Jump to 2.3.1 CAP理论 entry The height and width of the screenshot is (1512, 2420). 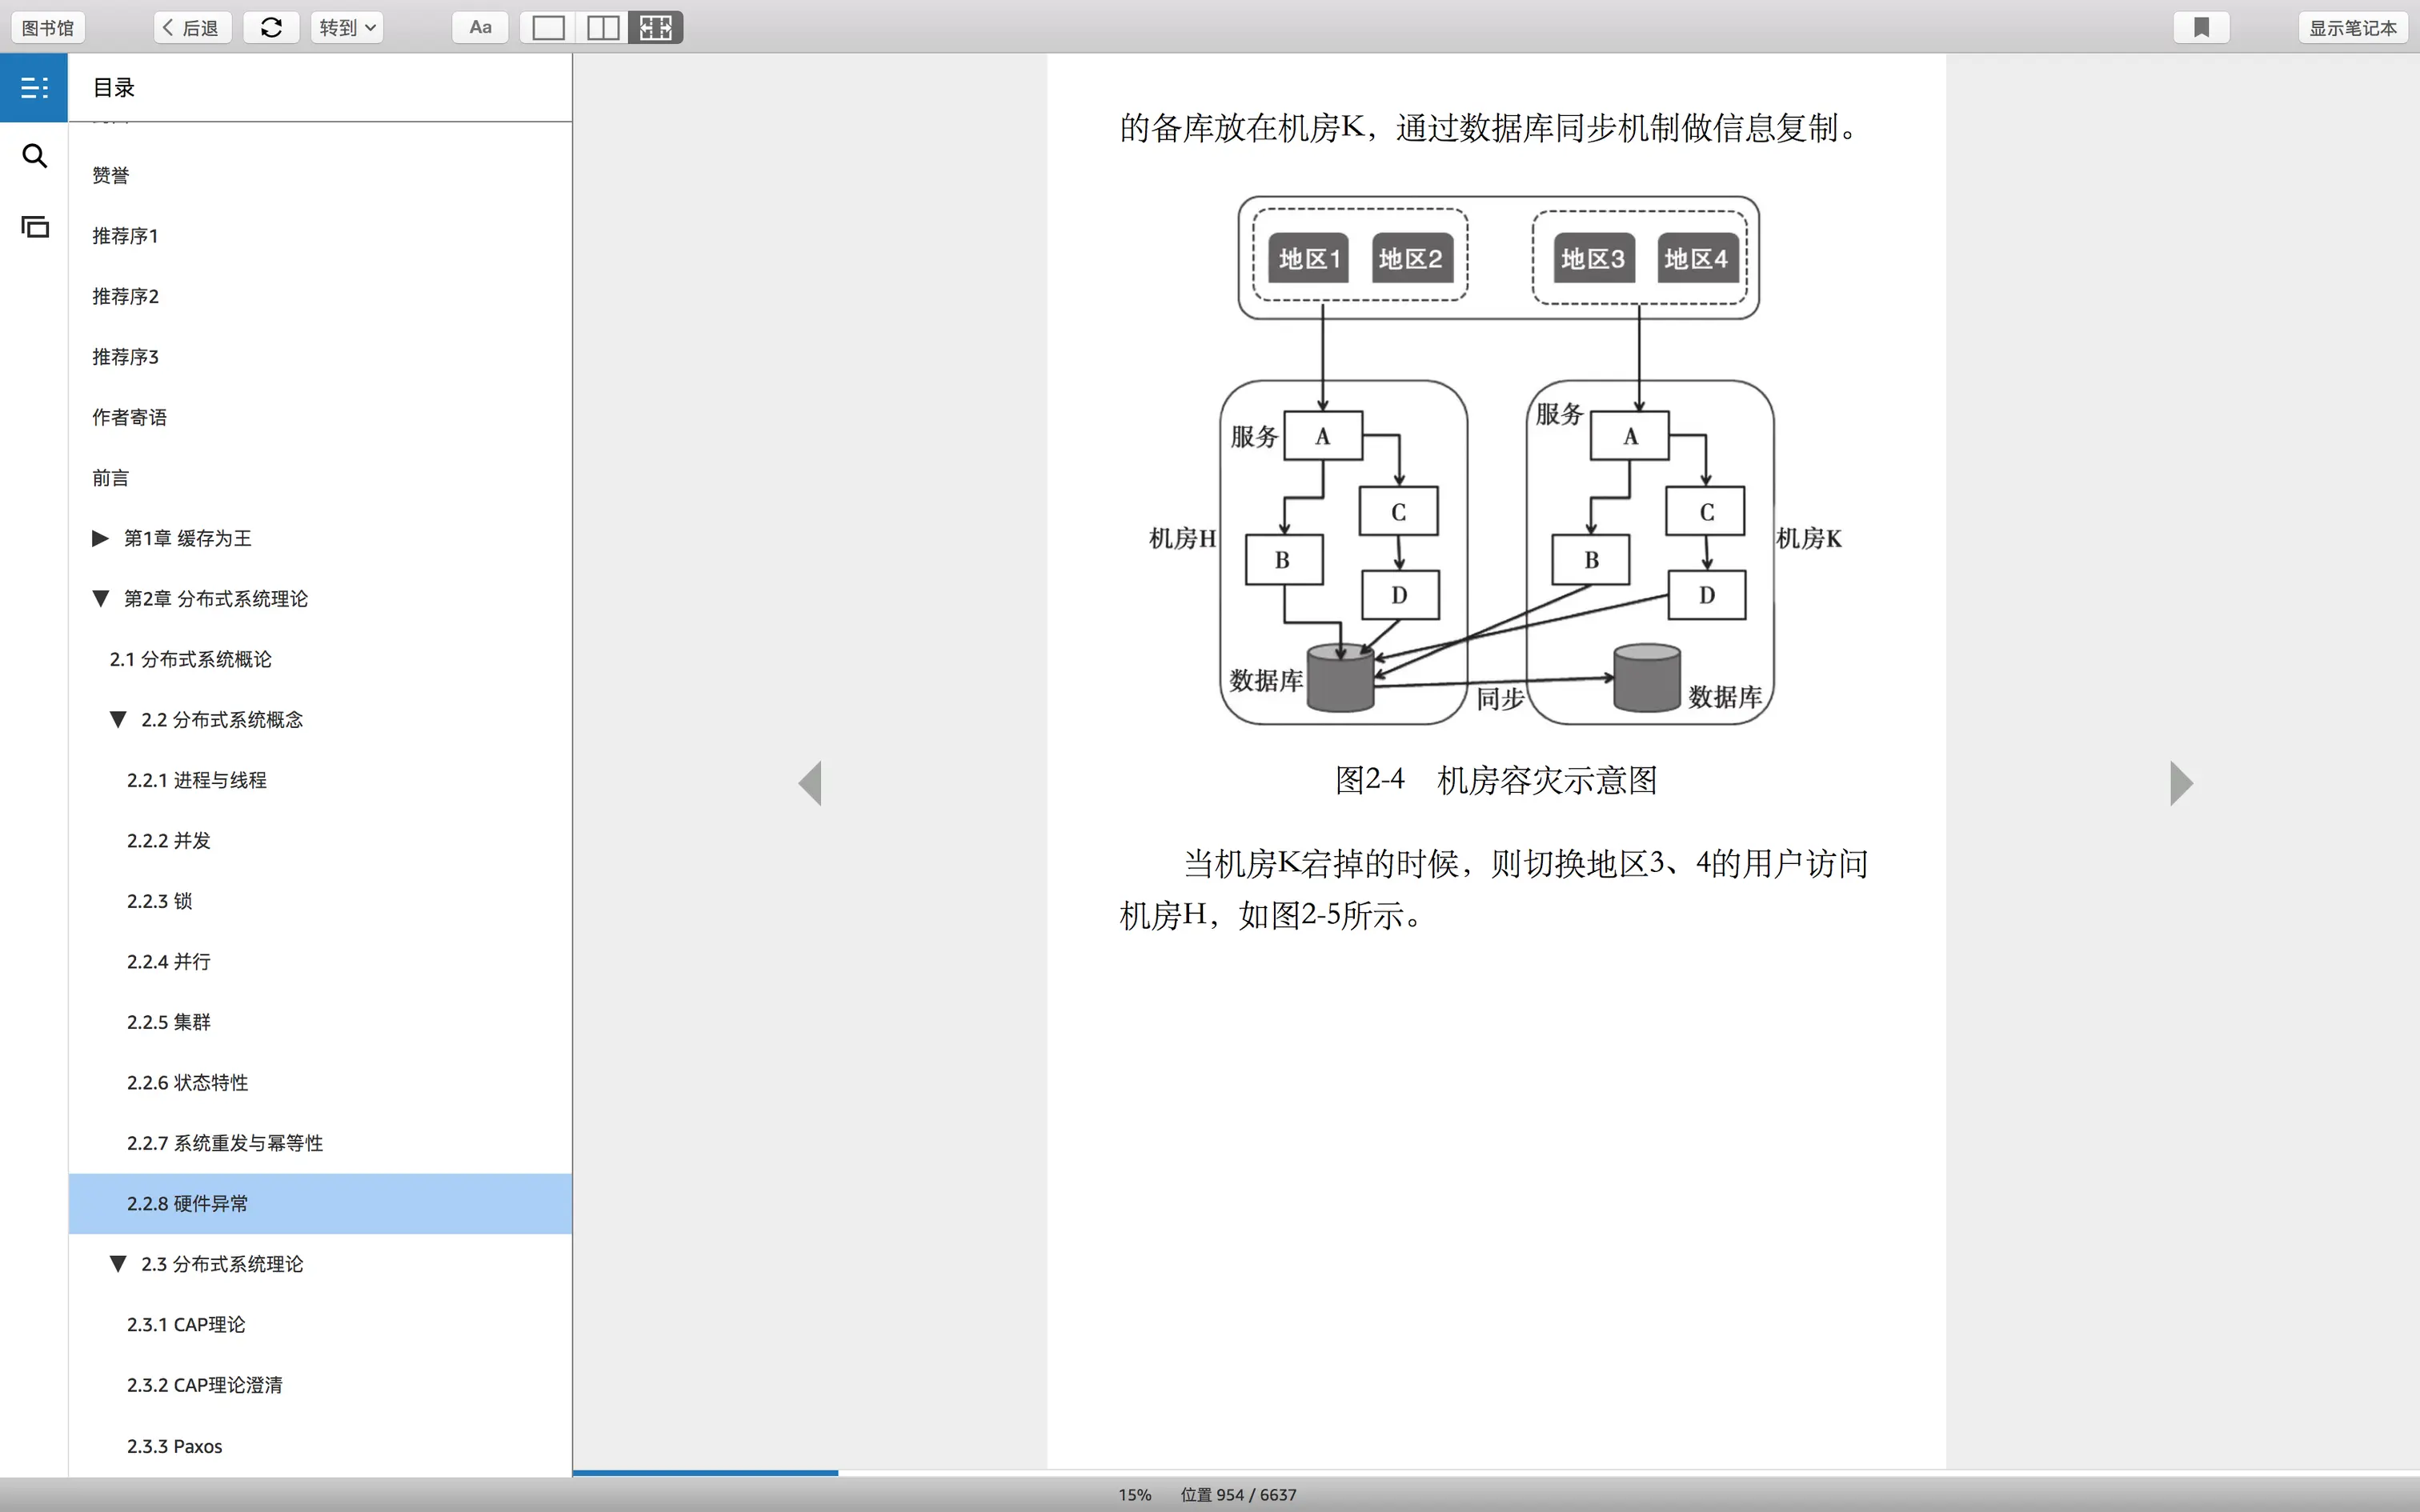pos(186,1324)
